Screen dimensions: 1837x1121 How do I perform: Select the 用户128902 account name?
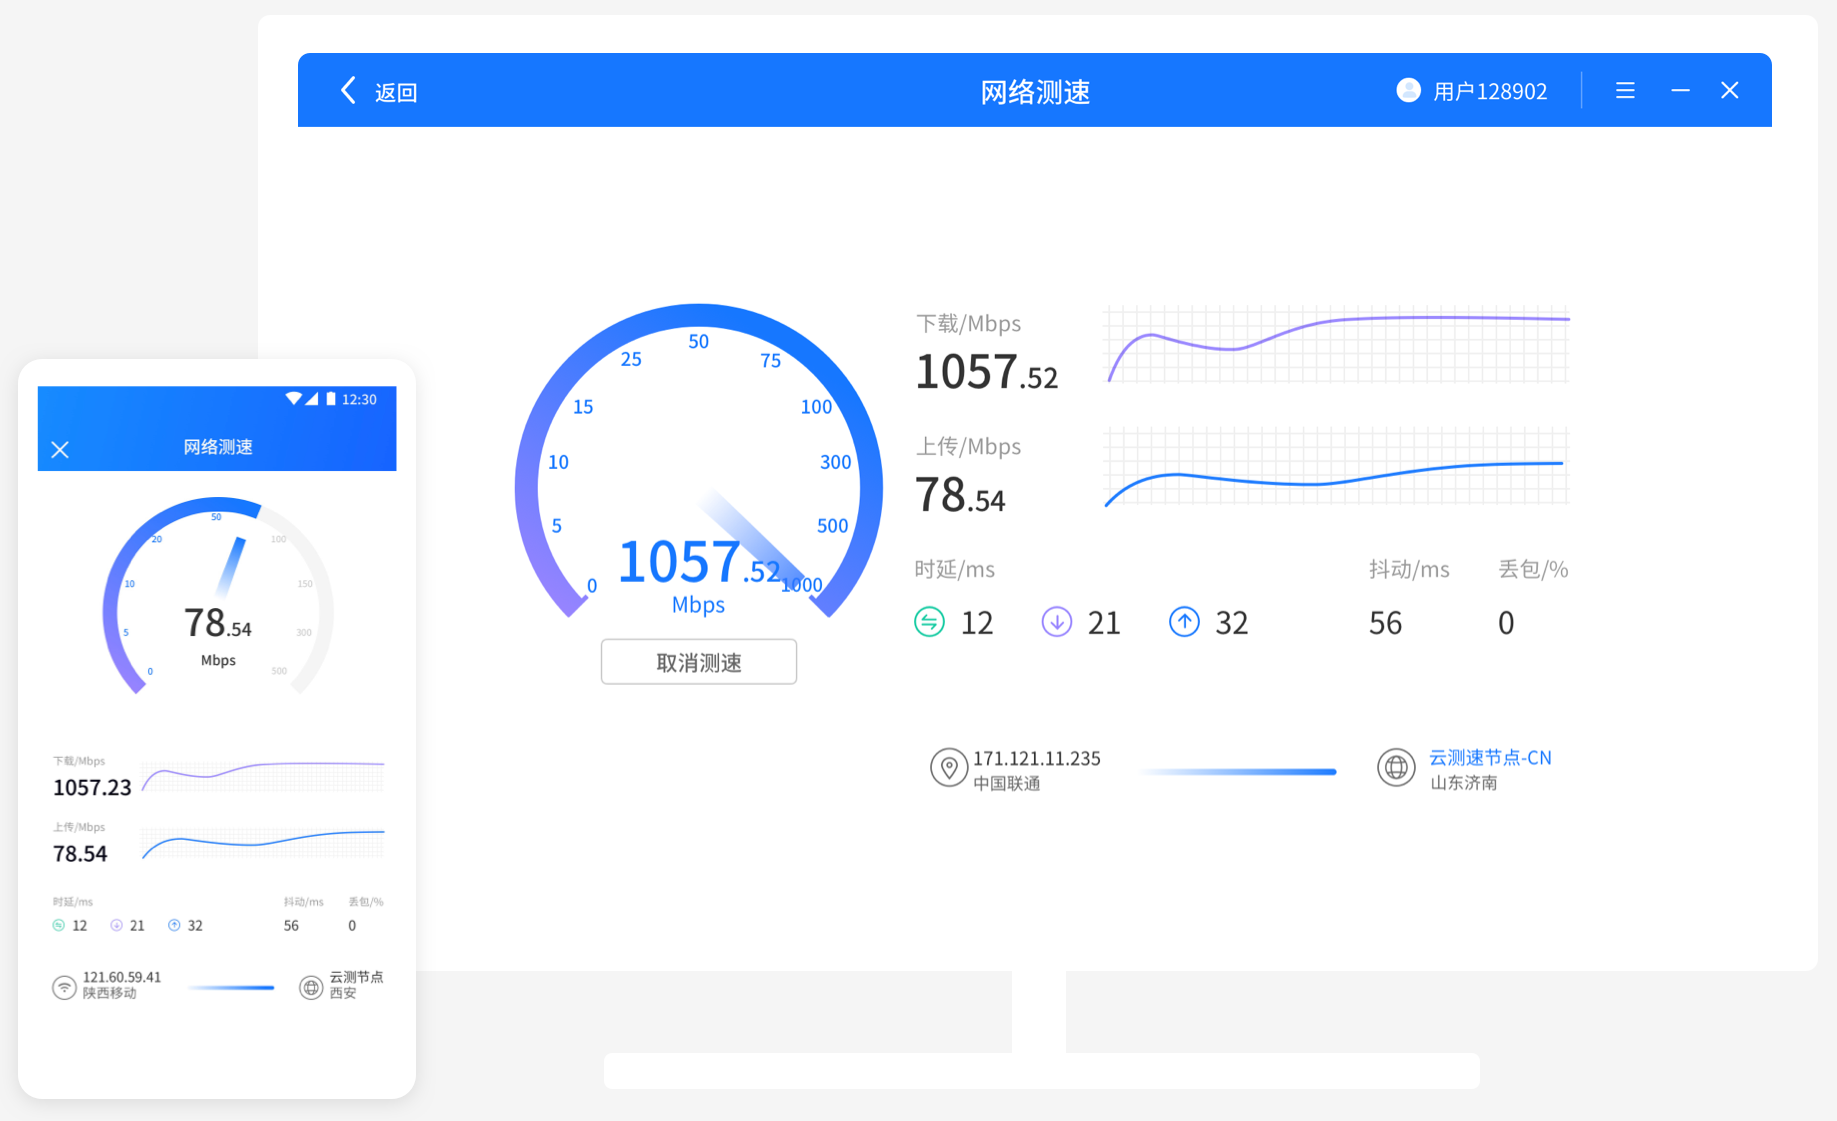pos(1490,92)
